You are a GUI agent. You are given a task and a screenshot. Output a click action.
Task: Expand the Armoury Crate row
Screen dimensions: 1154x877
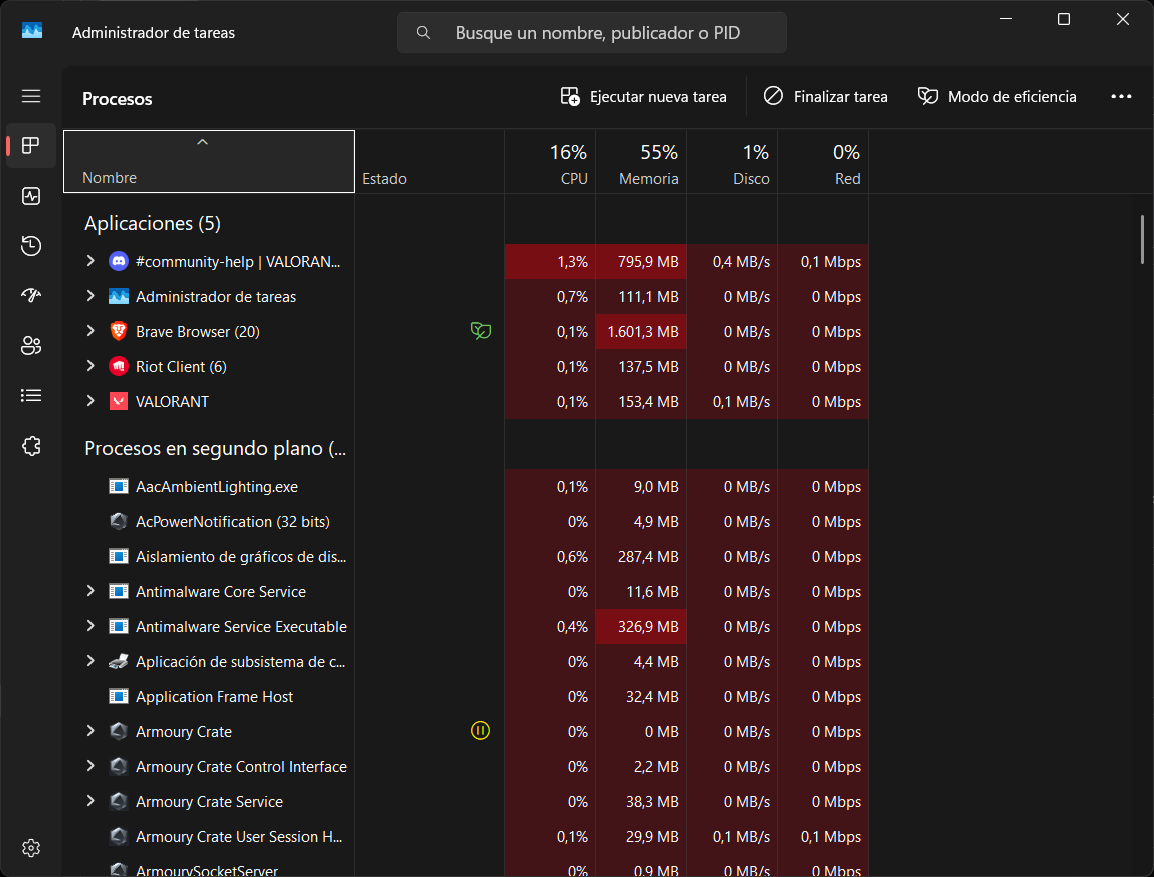(x=91, y=731)
